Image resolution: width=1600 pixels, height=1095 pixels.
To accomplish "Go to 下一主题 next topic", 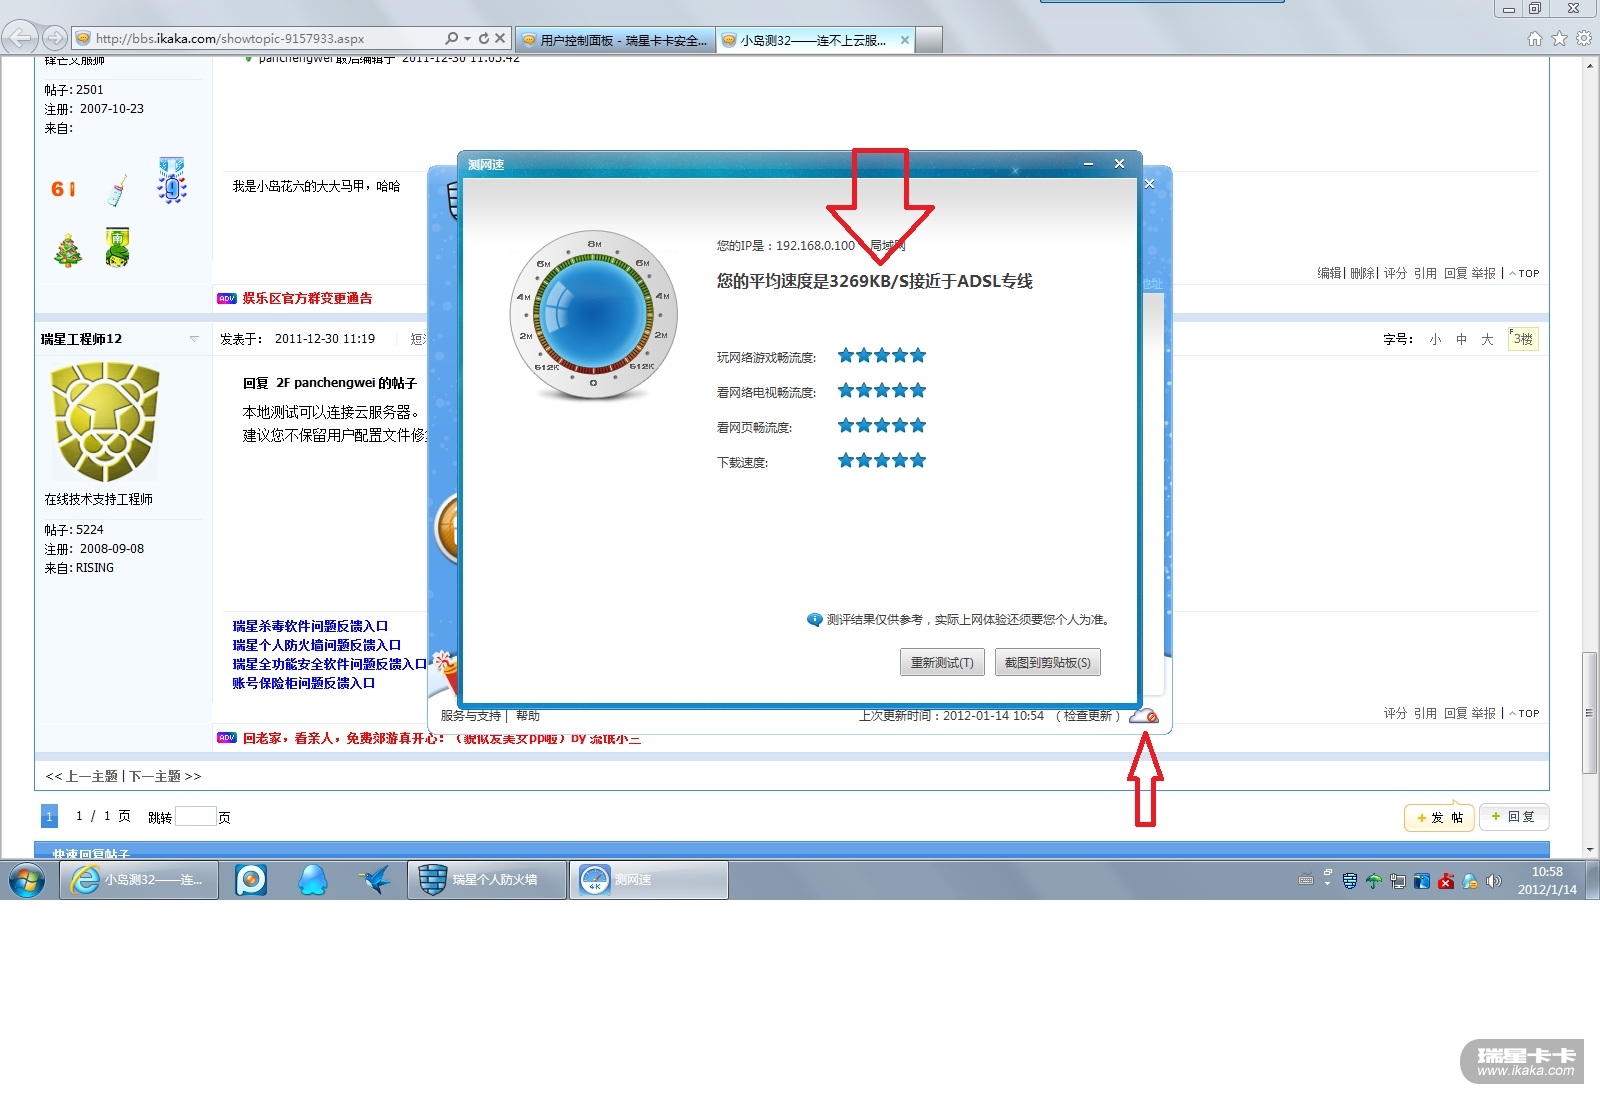I will [x=155, y=776].
